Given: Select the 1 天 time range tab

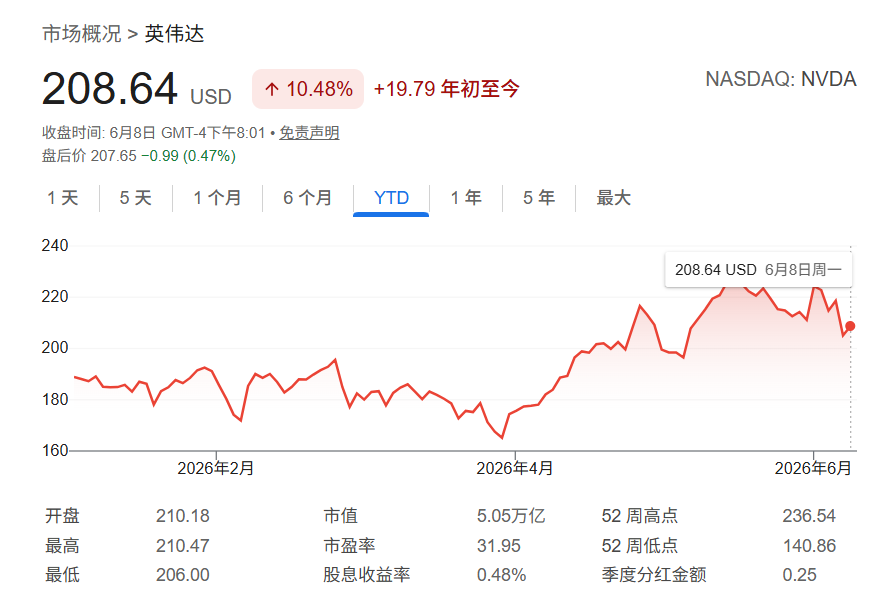Looking at the screenshot, I should click(62, 198).
